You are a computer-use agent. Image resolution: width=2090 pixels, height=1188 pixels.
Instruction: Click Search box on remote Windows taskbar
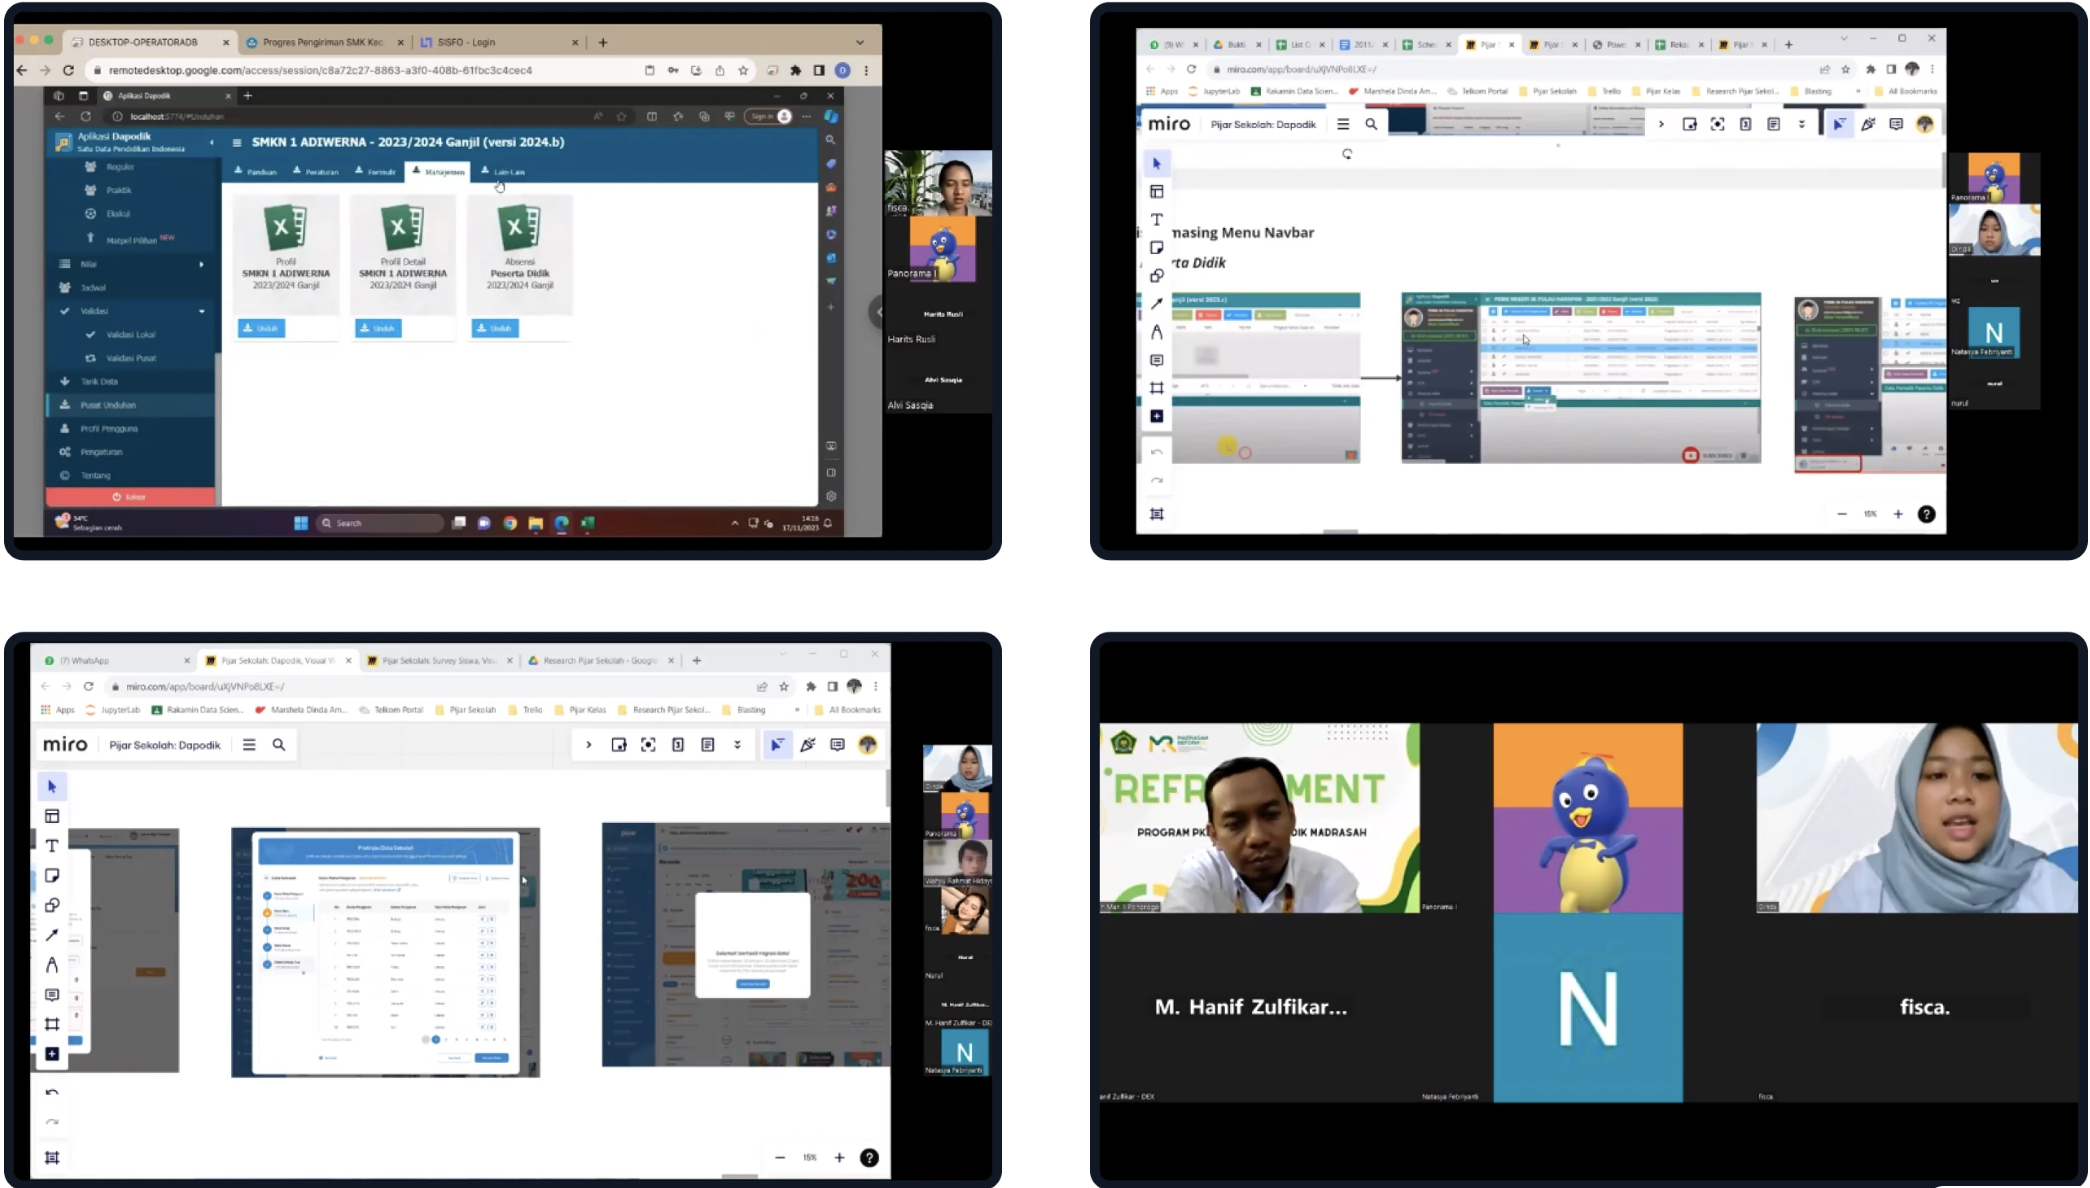click(380, 523)
